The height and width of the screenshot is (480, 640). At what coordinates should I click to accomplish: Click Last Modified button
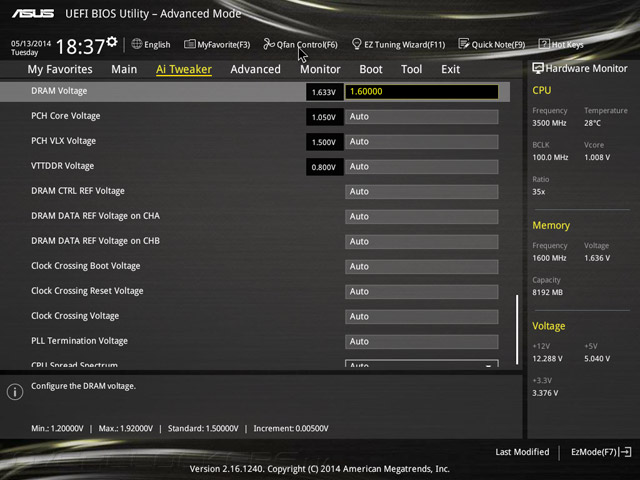(522, 452)
